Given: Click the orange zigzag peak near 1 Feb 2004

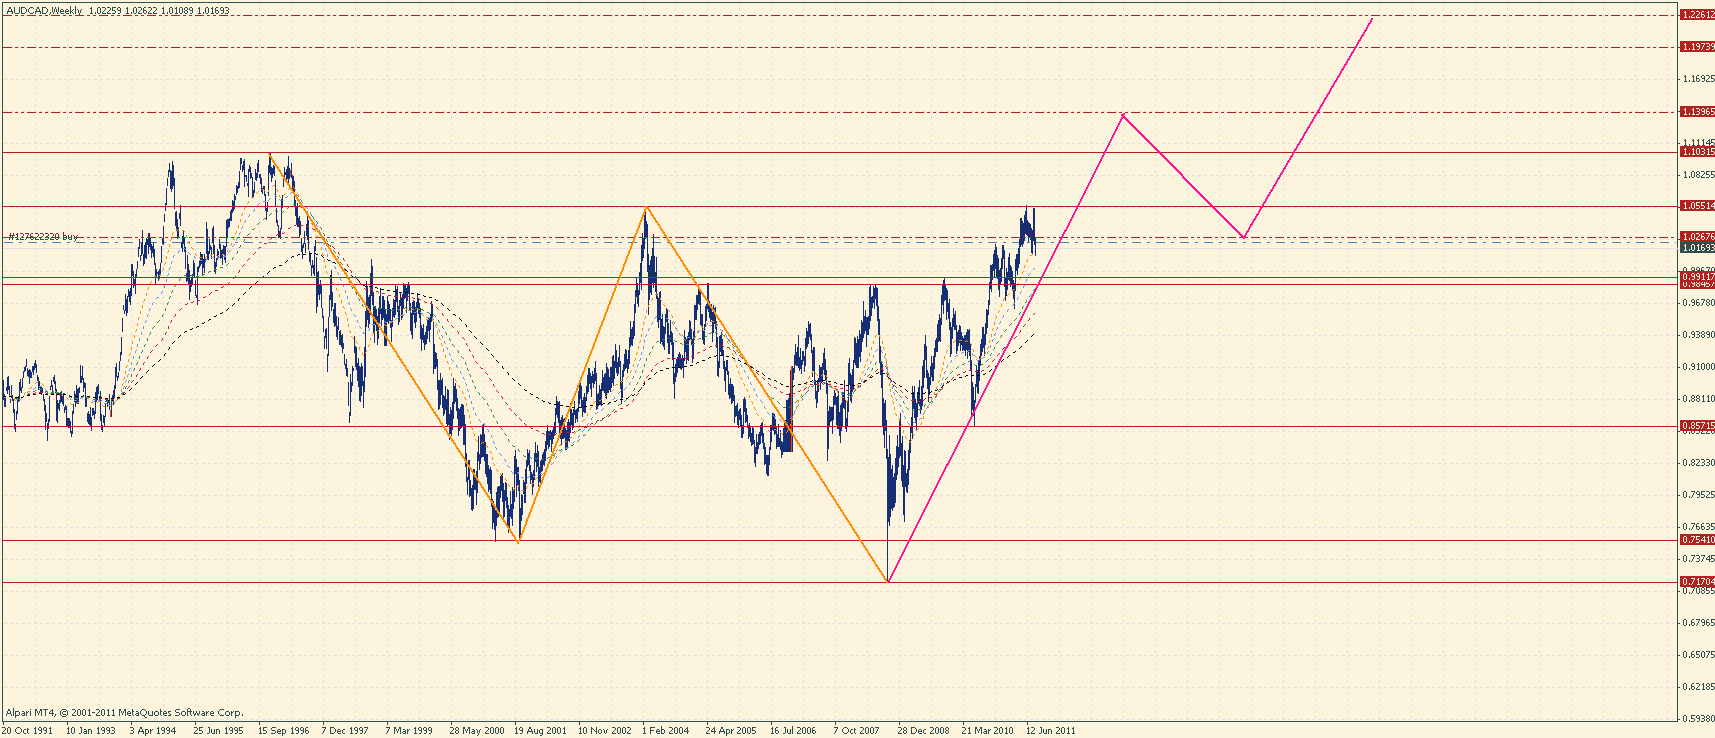Looking at the screenshot, I should point(647,207).
